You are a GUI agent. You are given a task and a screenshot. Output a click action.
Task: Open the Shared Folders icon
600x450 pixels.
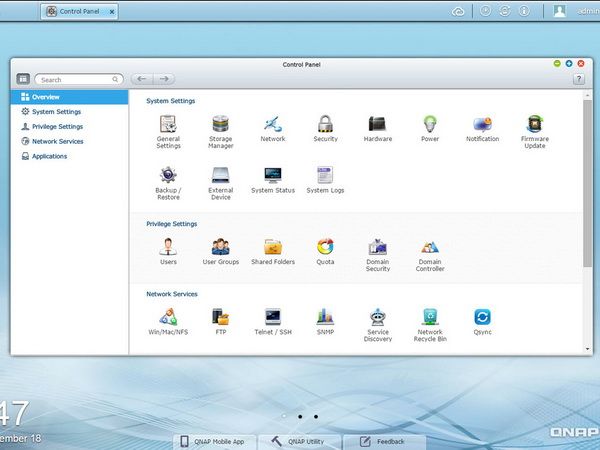tap(273, 251)
